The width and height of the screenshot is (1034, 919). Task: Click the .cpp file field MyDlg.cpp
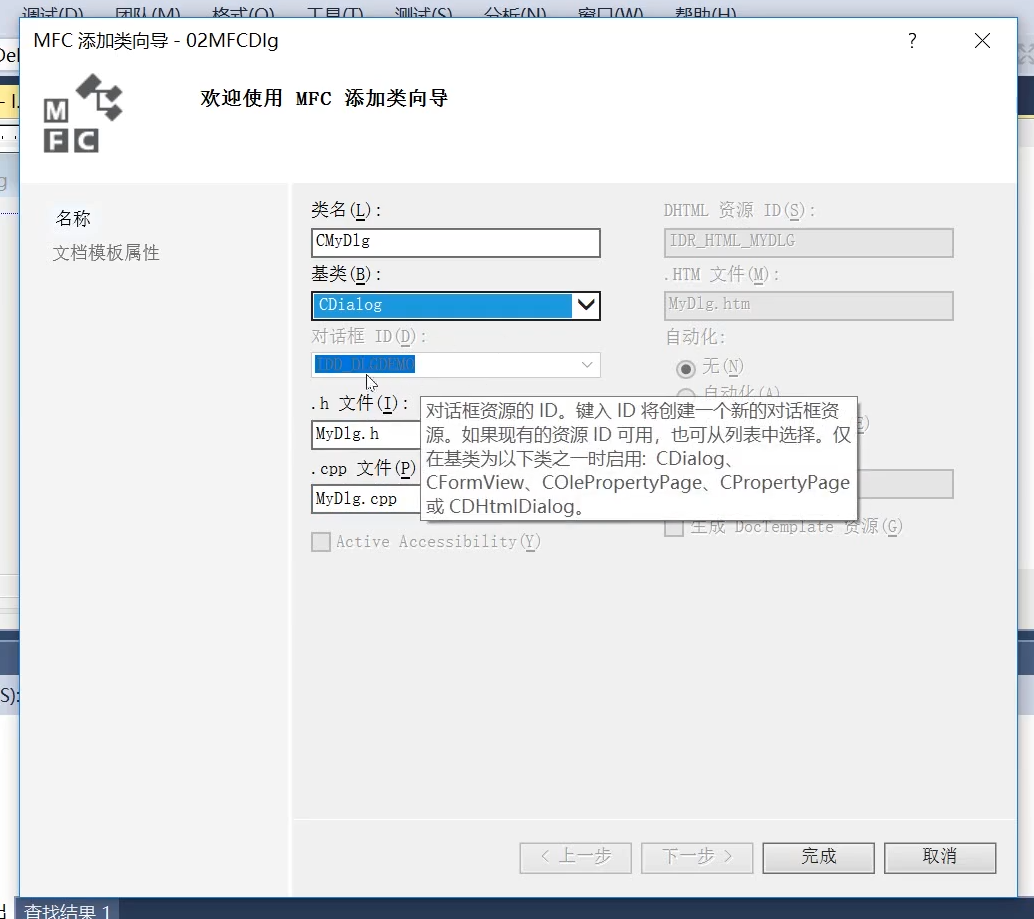tap(366, 499)
